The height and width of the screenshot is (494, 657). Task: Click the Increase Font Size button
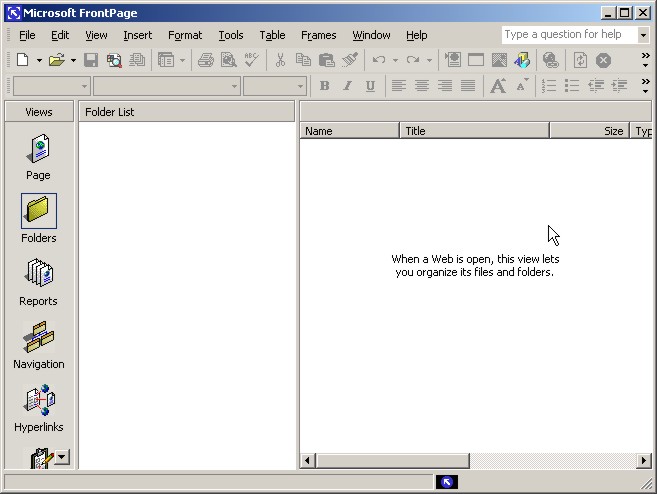498,86
